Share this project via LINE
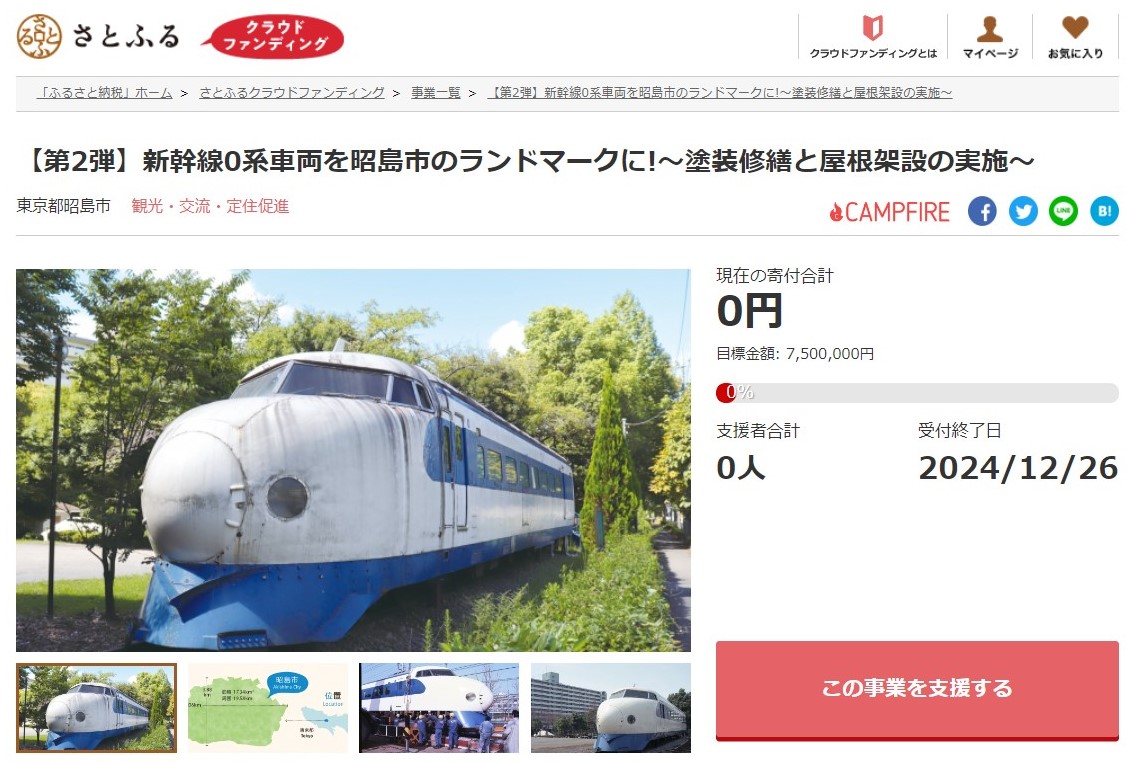 click(1063, 212)
